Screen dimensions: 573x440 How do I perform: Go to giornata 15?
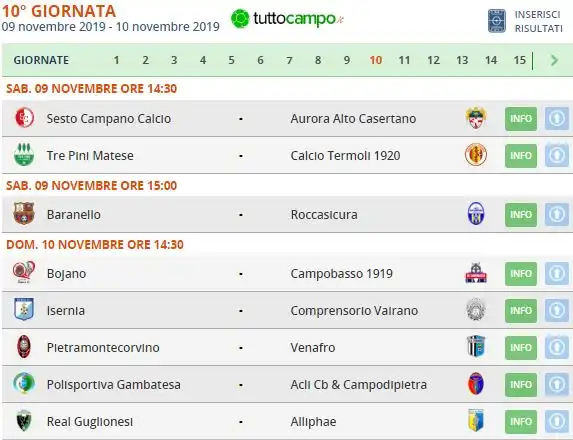(519, 60)
